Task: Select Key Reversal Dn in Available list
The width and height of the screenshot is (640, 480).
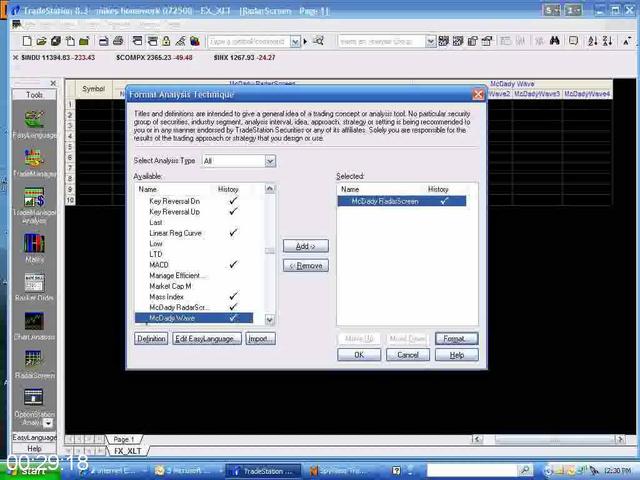Action: 175,201
